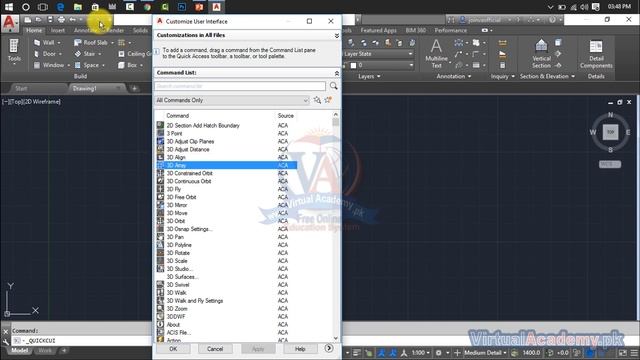The width and height of the screenshot is (640, 360).
Task: Collapse the Command List pane
Action: point(337,73)
